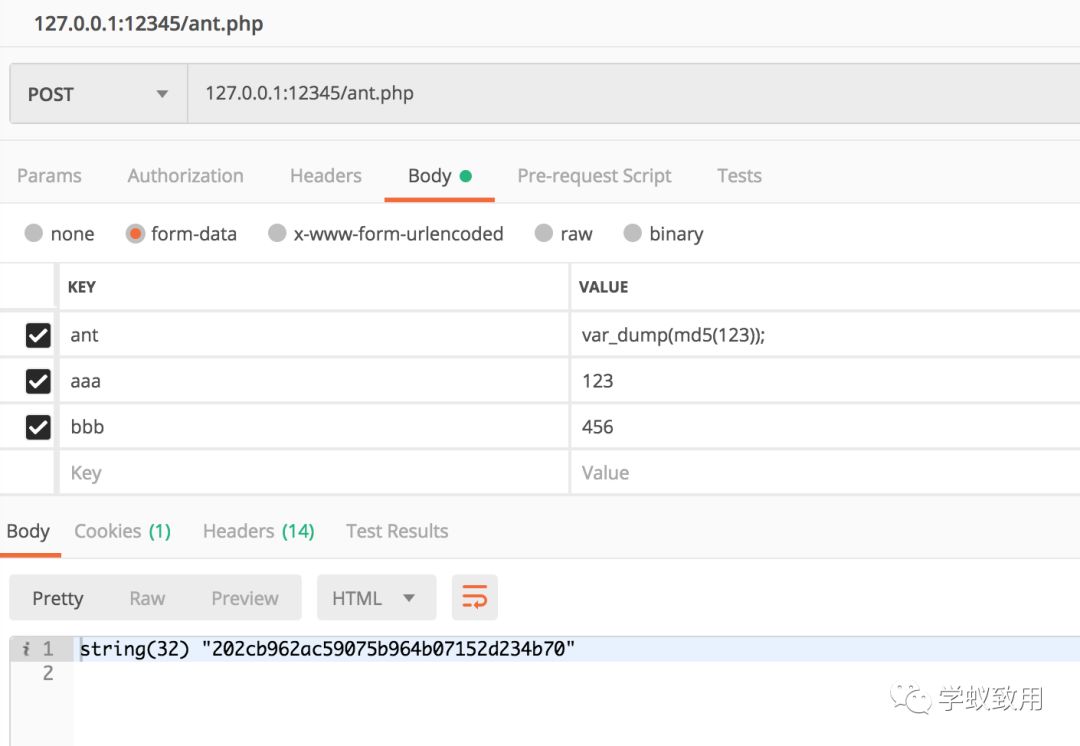Click the string(32) response line

[327, 649]
